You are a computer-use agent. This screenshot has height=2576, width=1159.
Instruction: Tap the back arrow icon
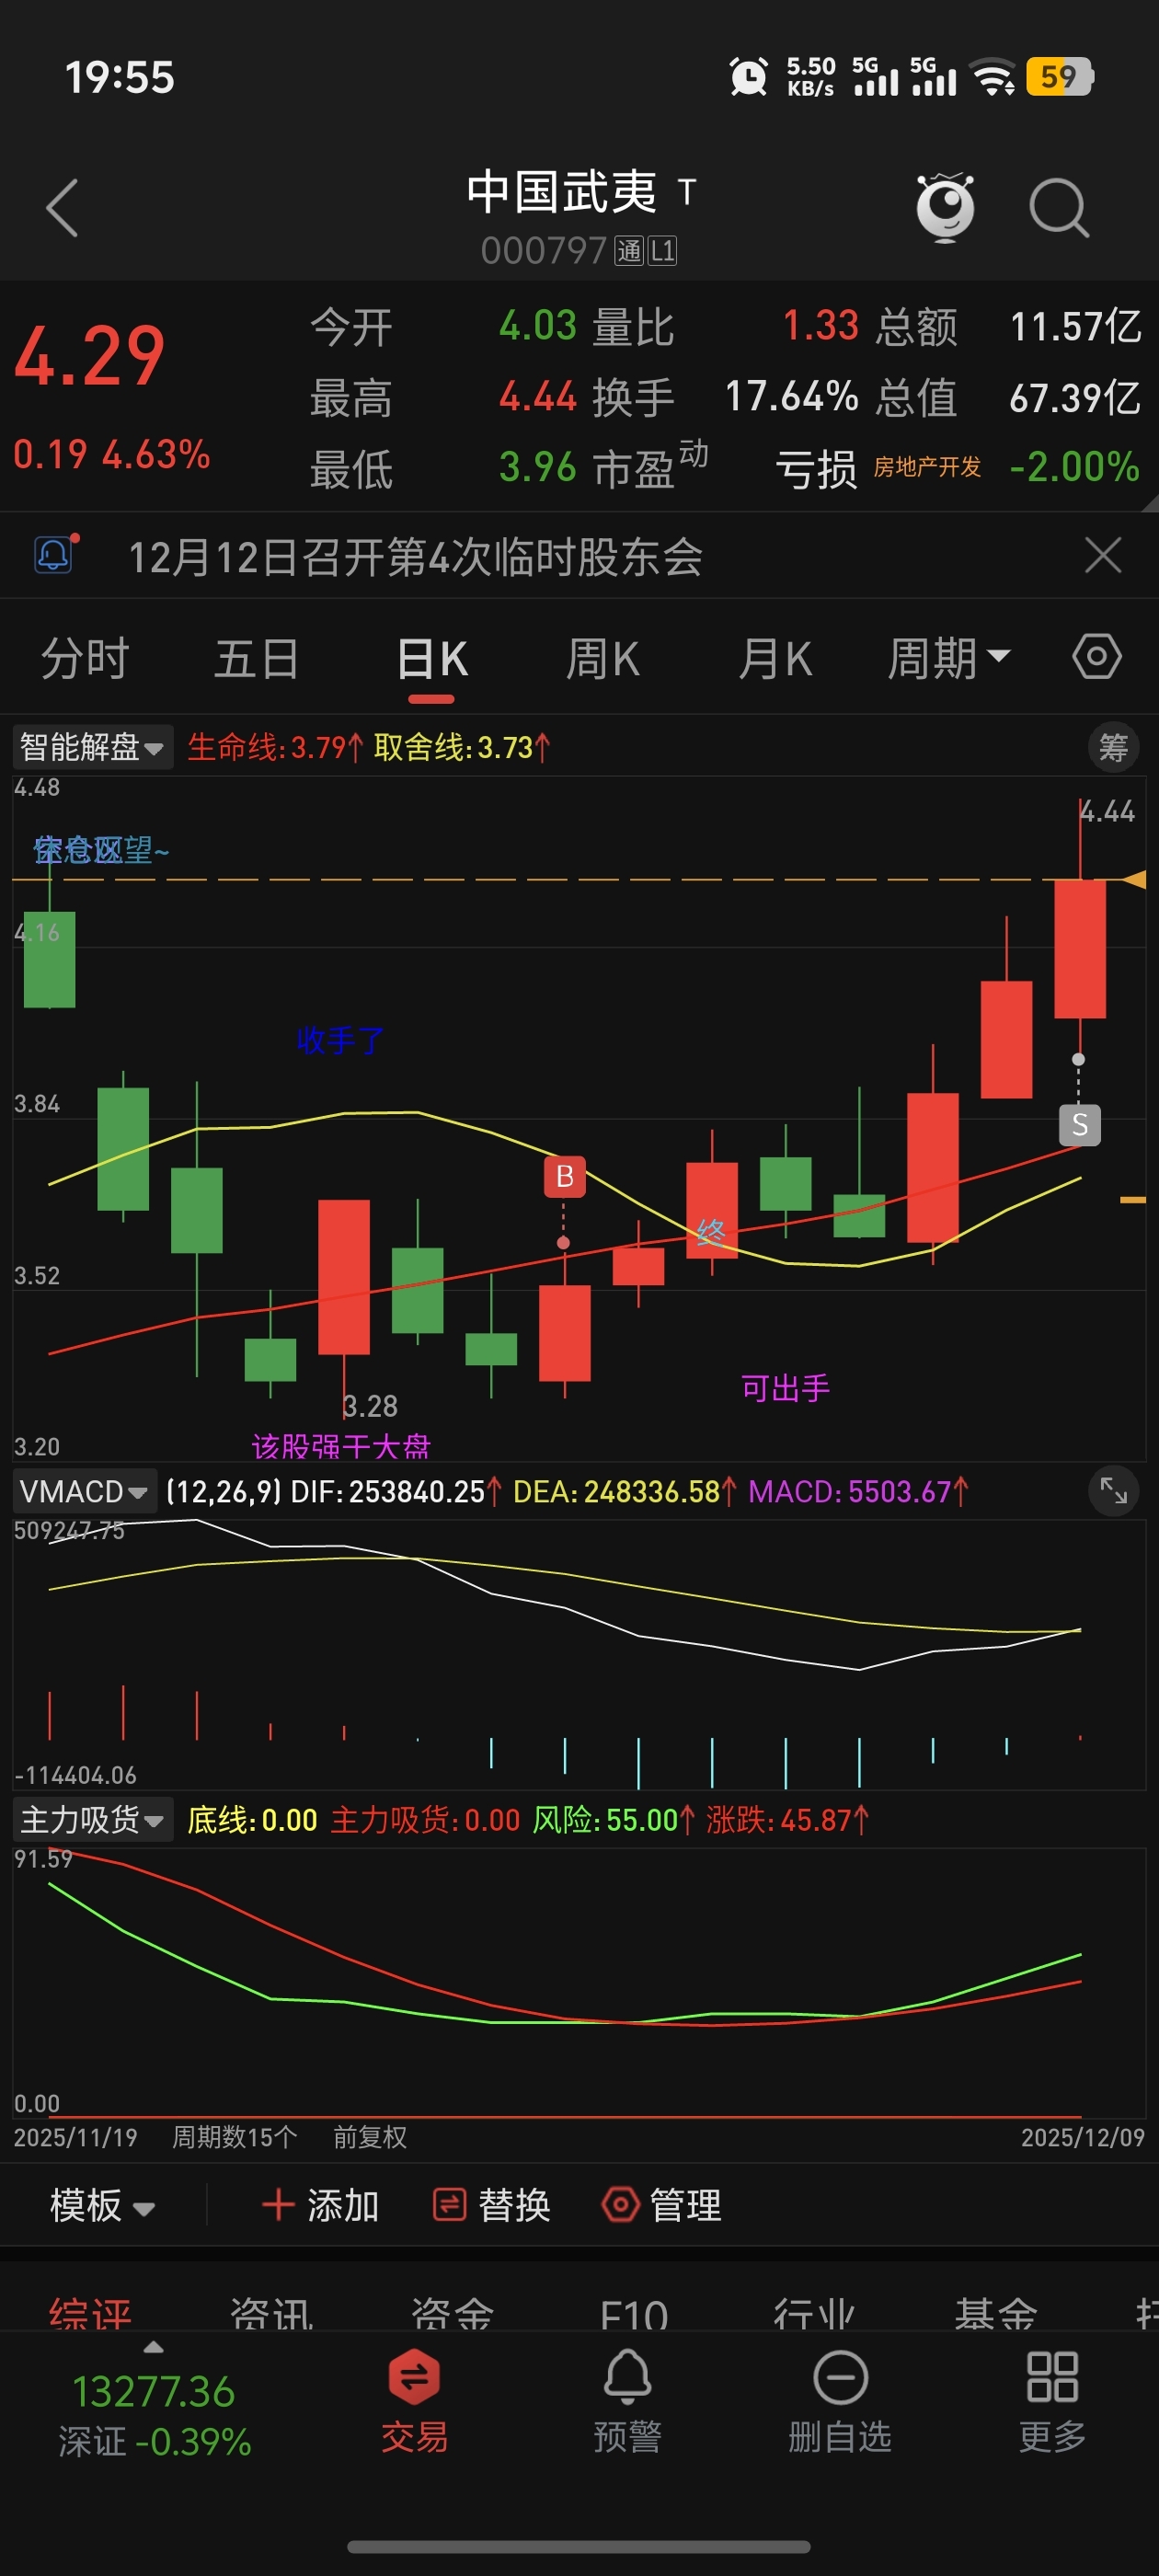tap(62, 208)
